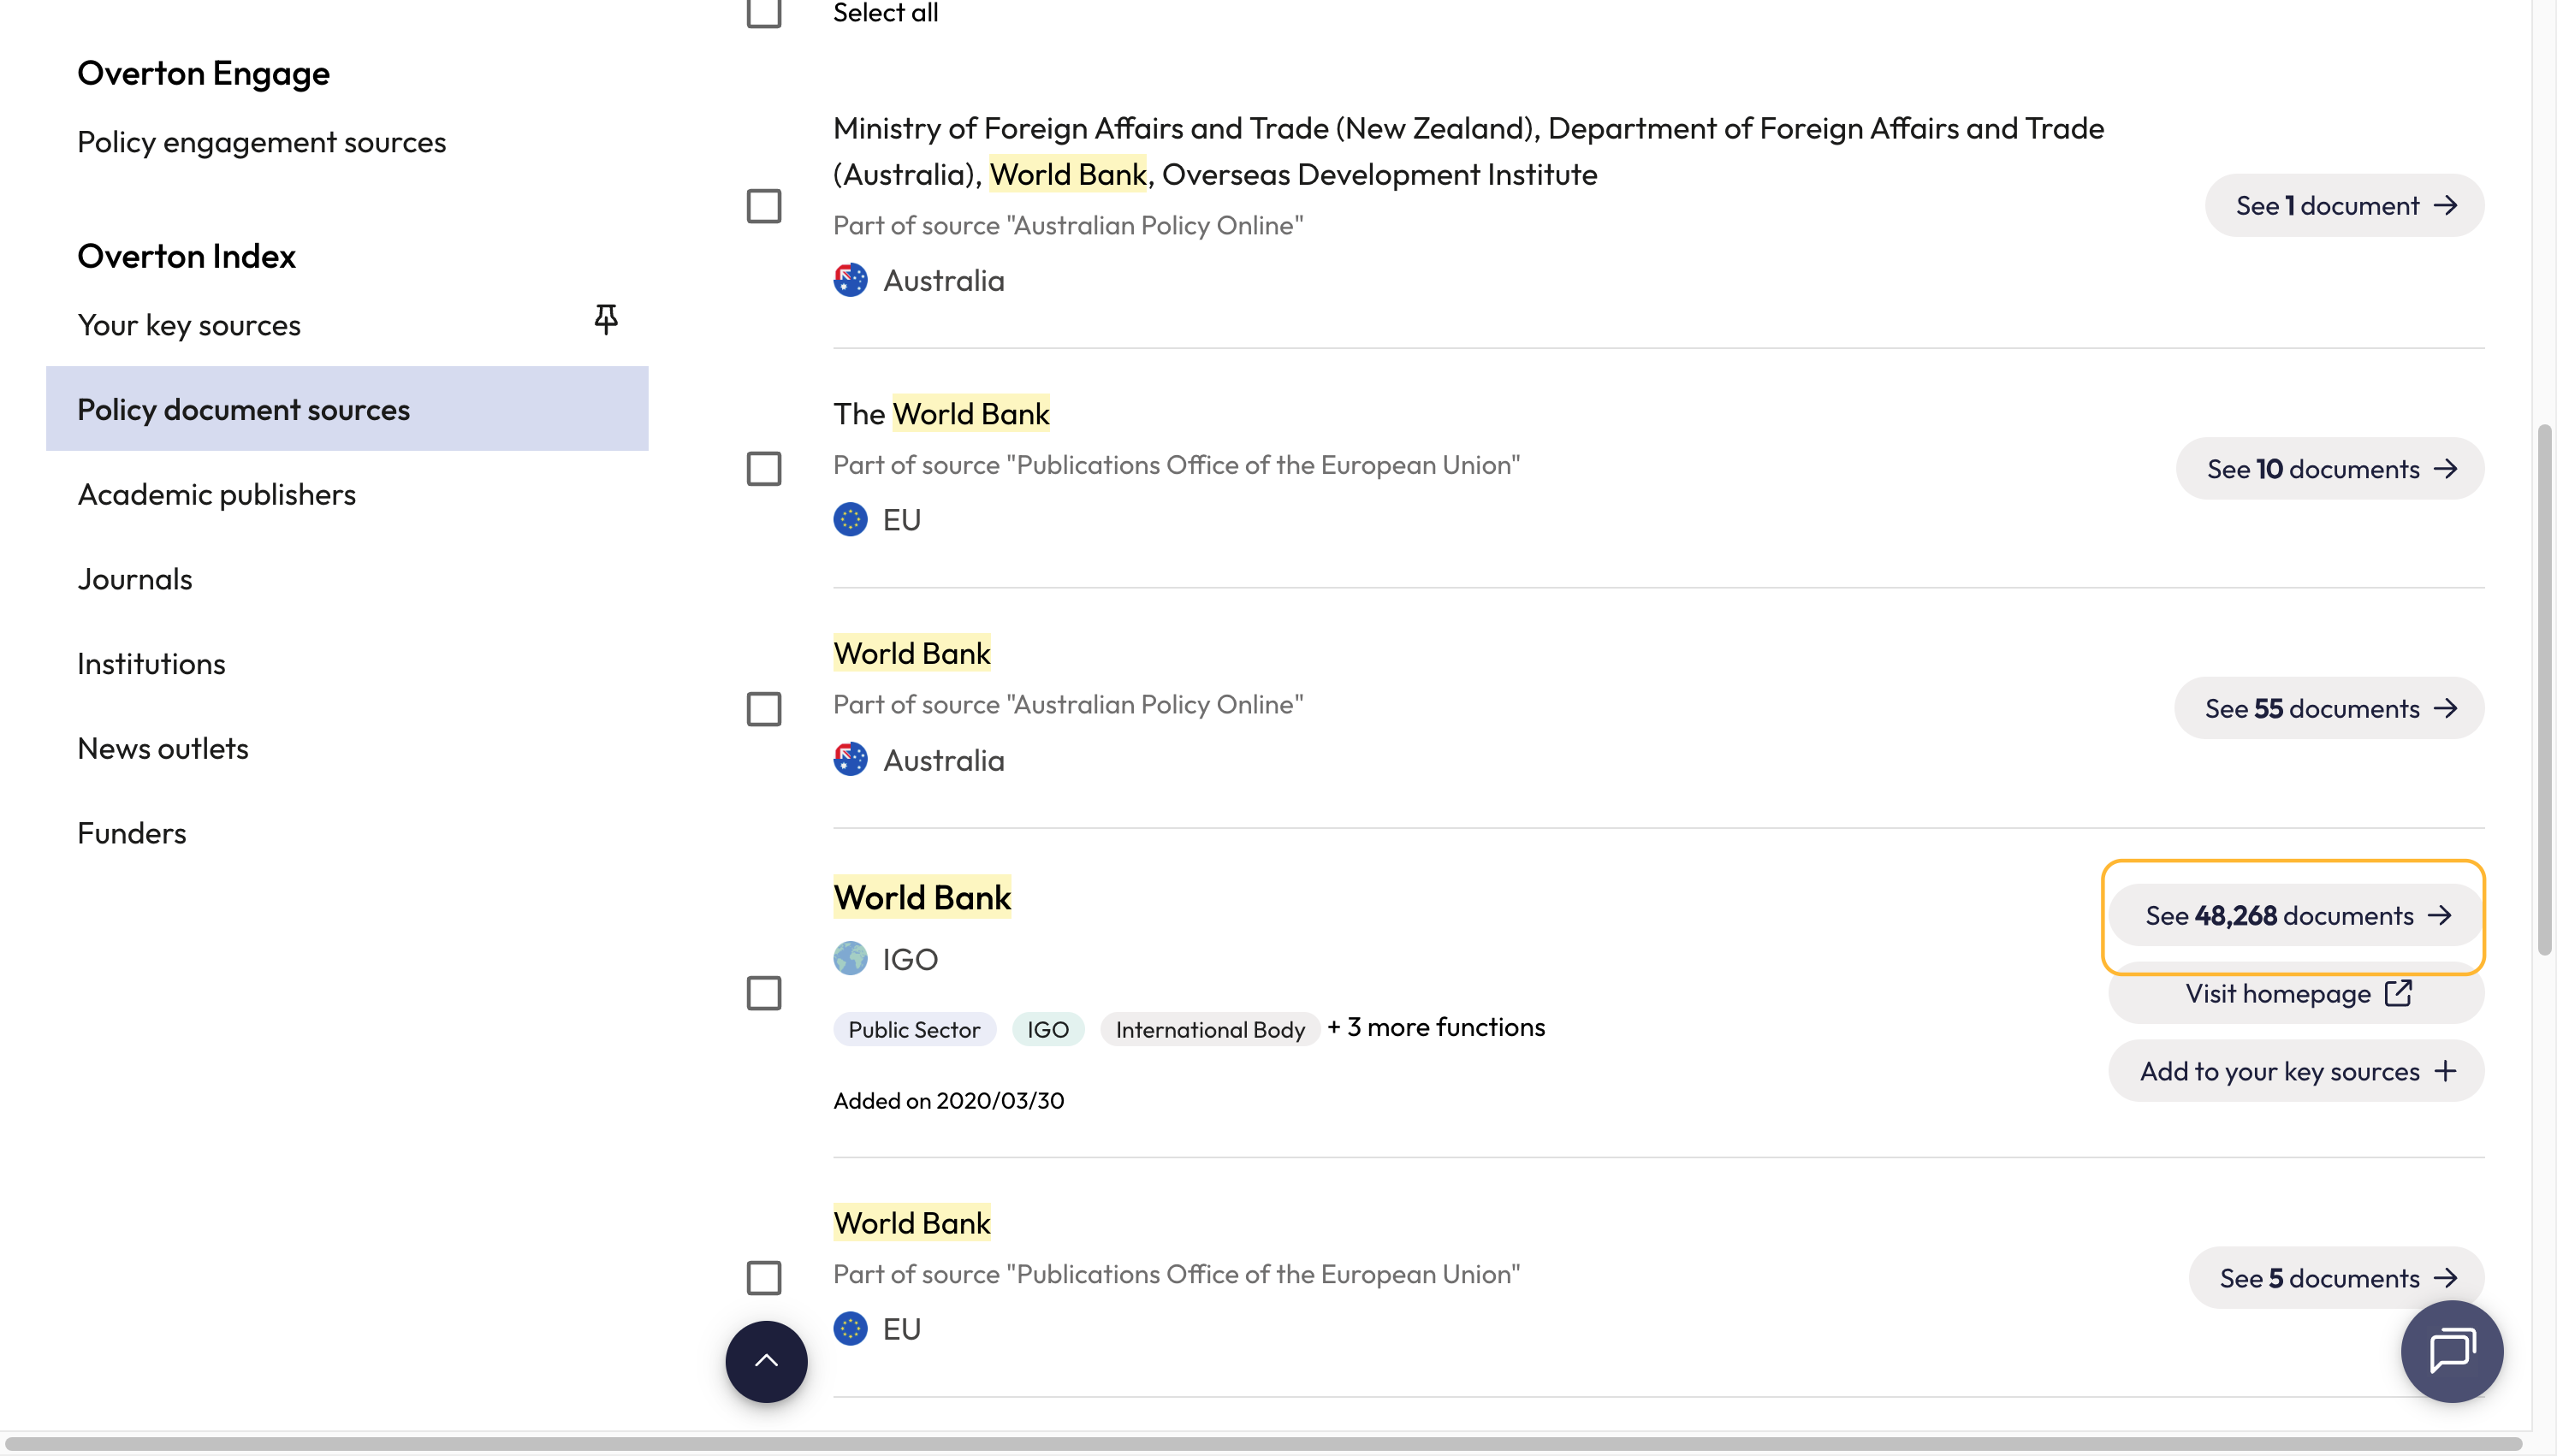
Task: Open See 48,268 documents
Action: (x=2296, y=915)
